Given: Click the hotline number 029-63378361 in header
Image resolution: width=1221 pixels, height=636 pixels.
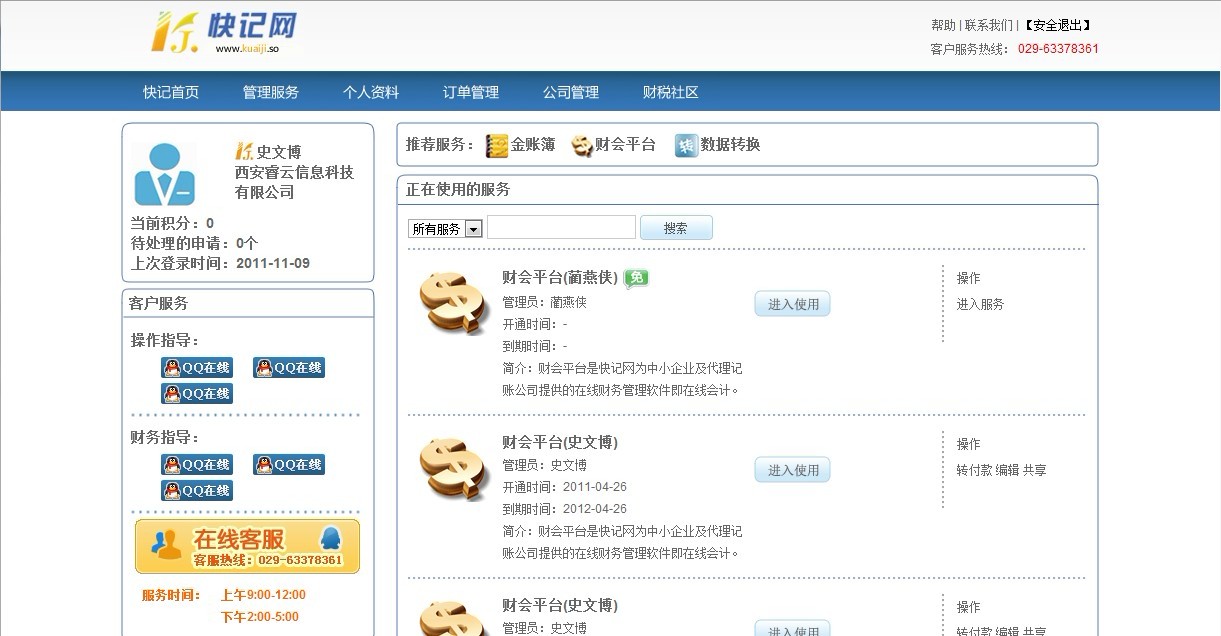Looking at the screenshot, I should tap(1058, 48).
